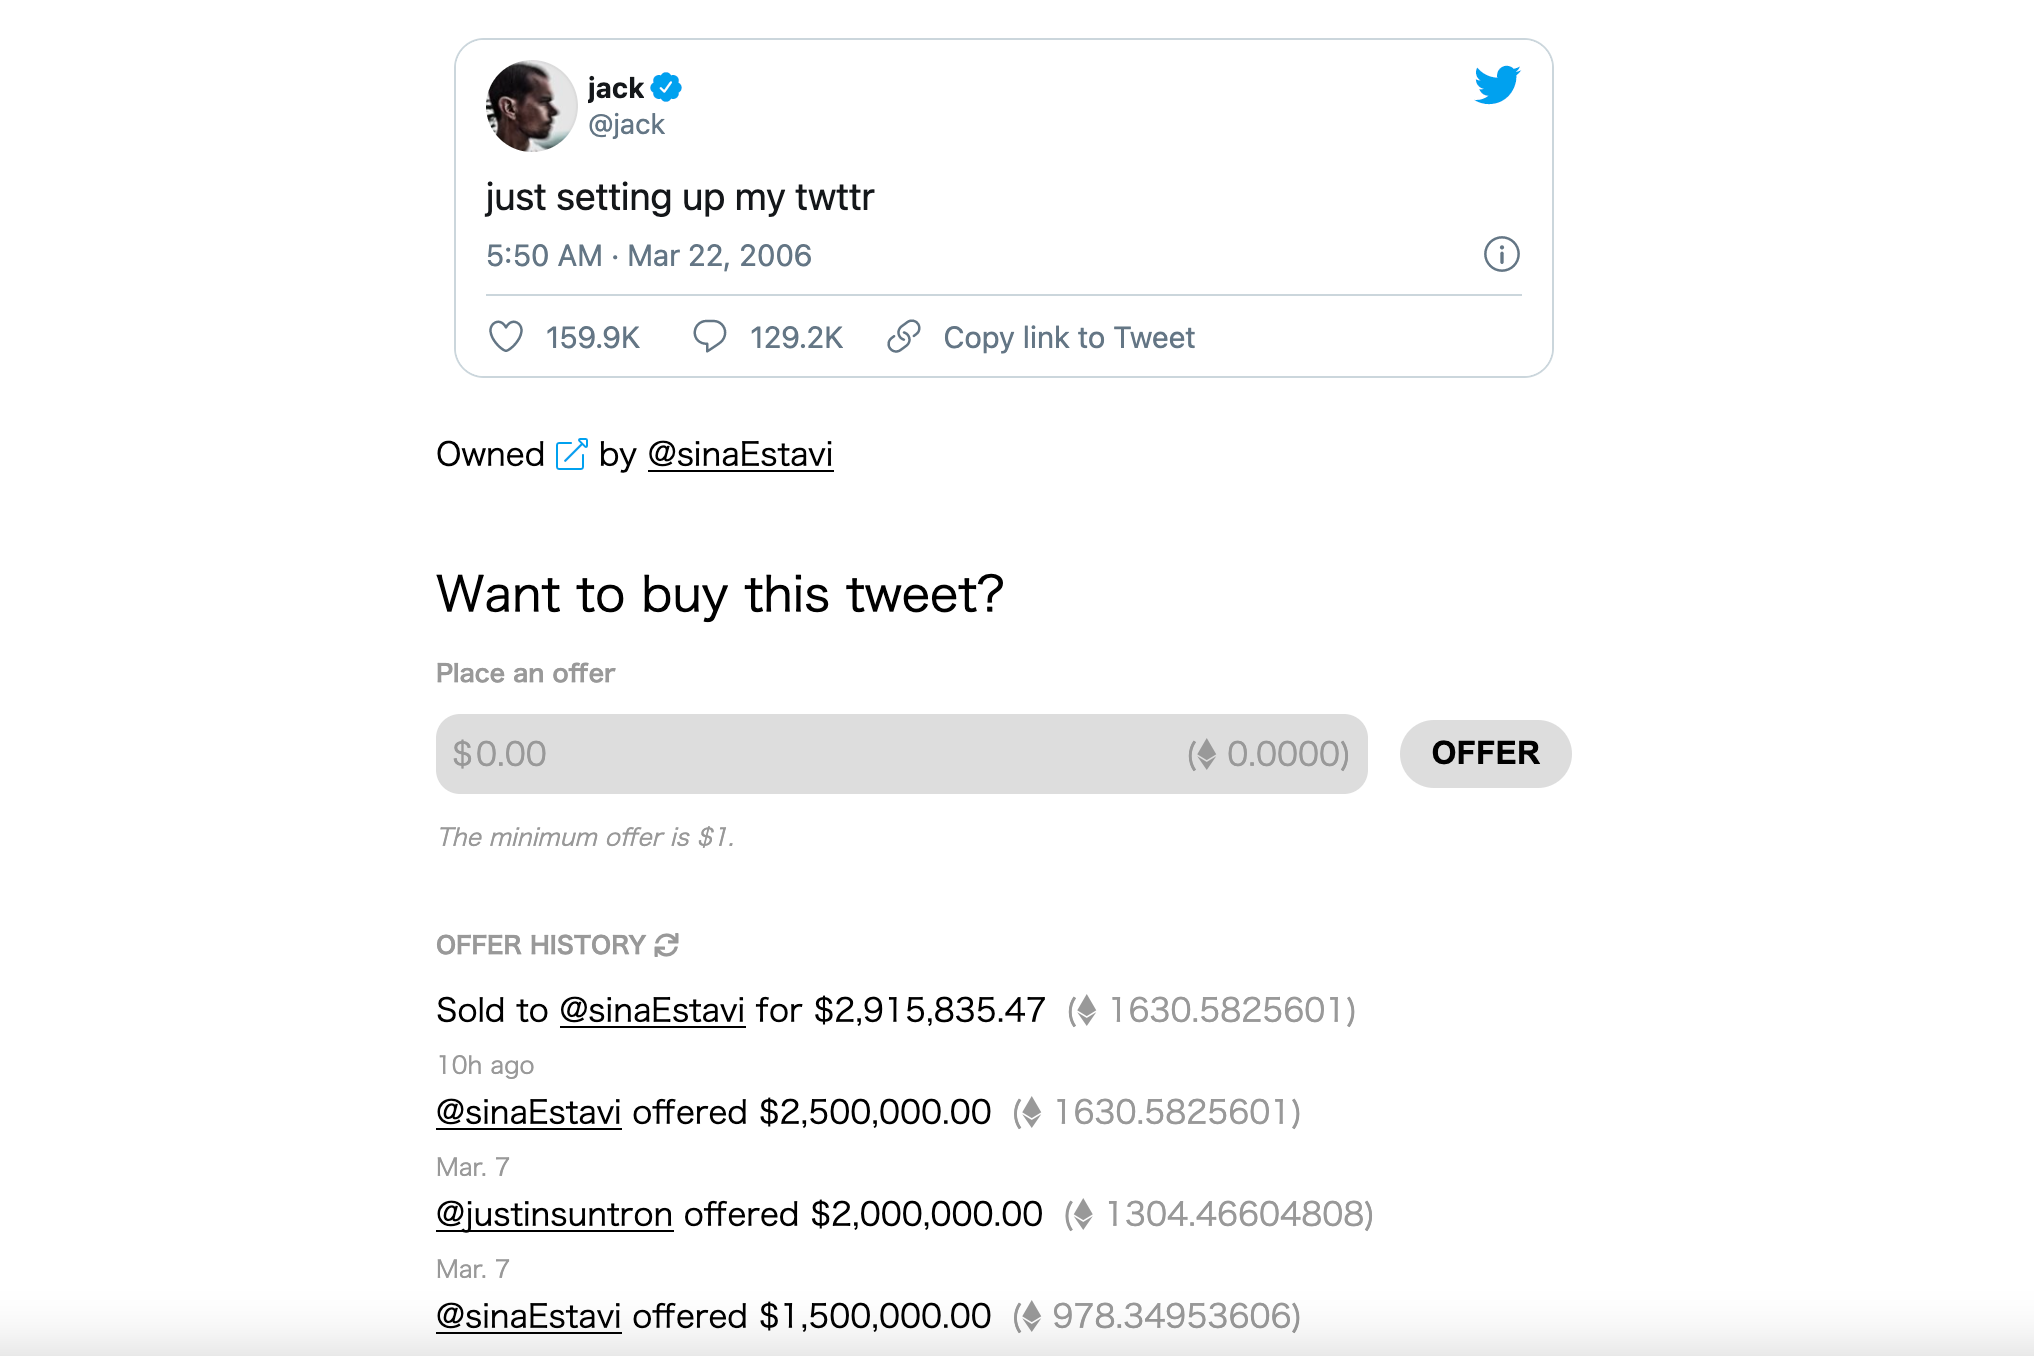Click jack's verified badge icon

click(x=666, y=88)
